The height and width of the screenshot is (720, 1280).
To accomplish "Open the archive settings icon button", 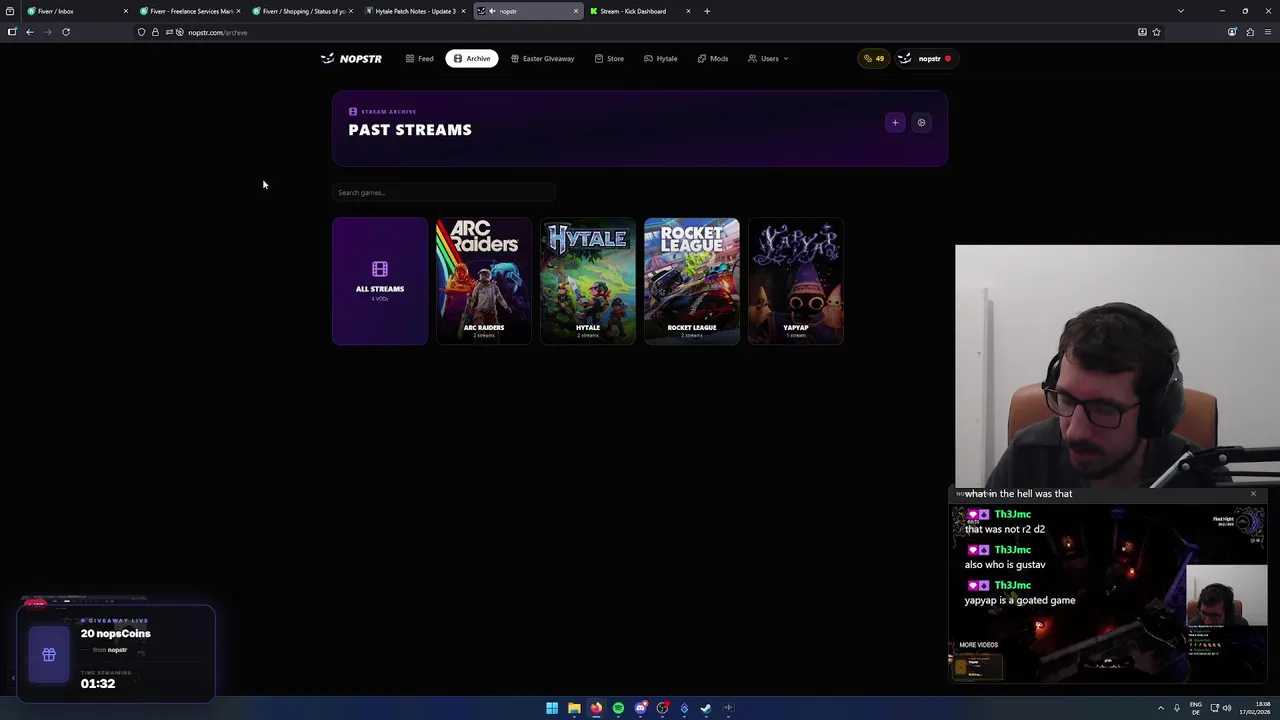I will [921, 123].
